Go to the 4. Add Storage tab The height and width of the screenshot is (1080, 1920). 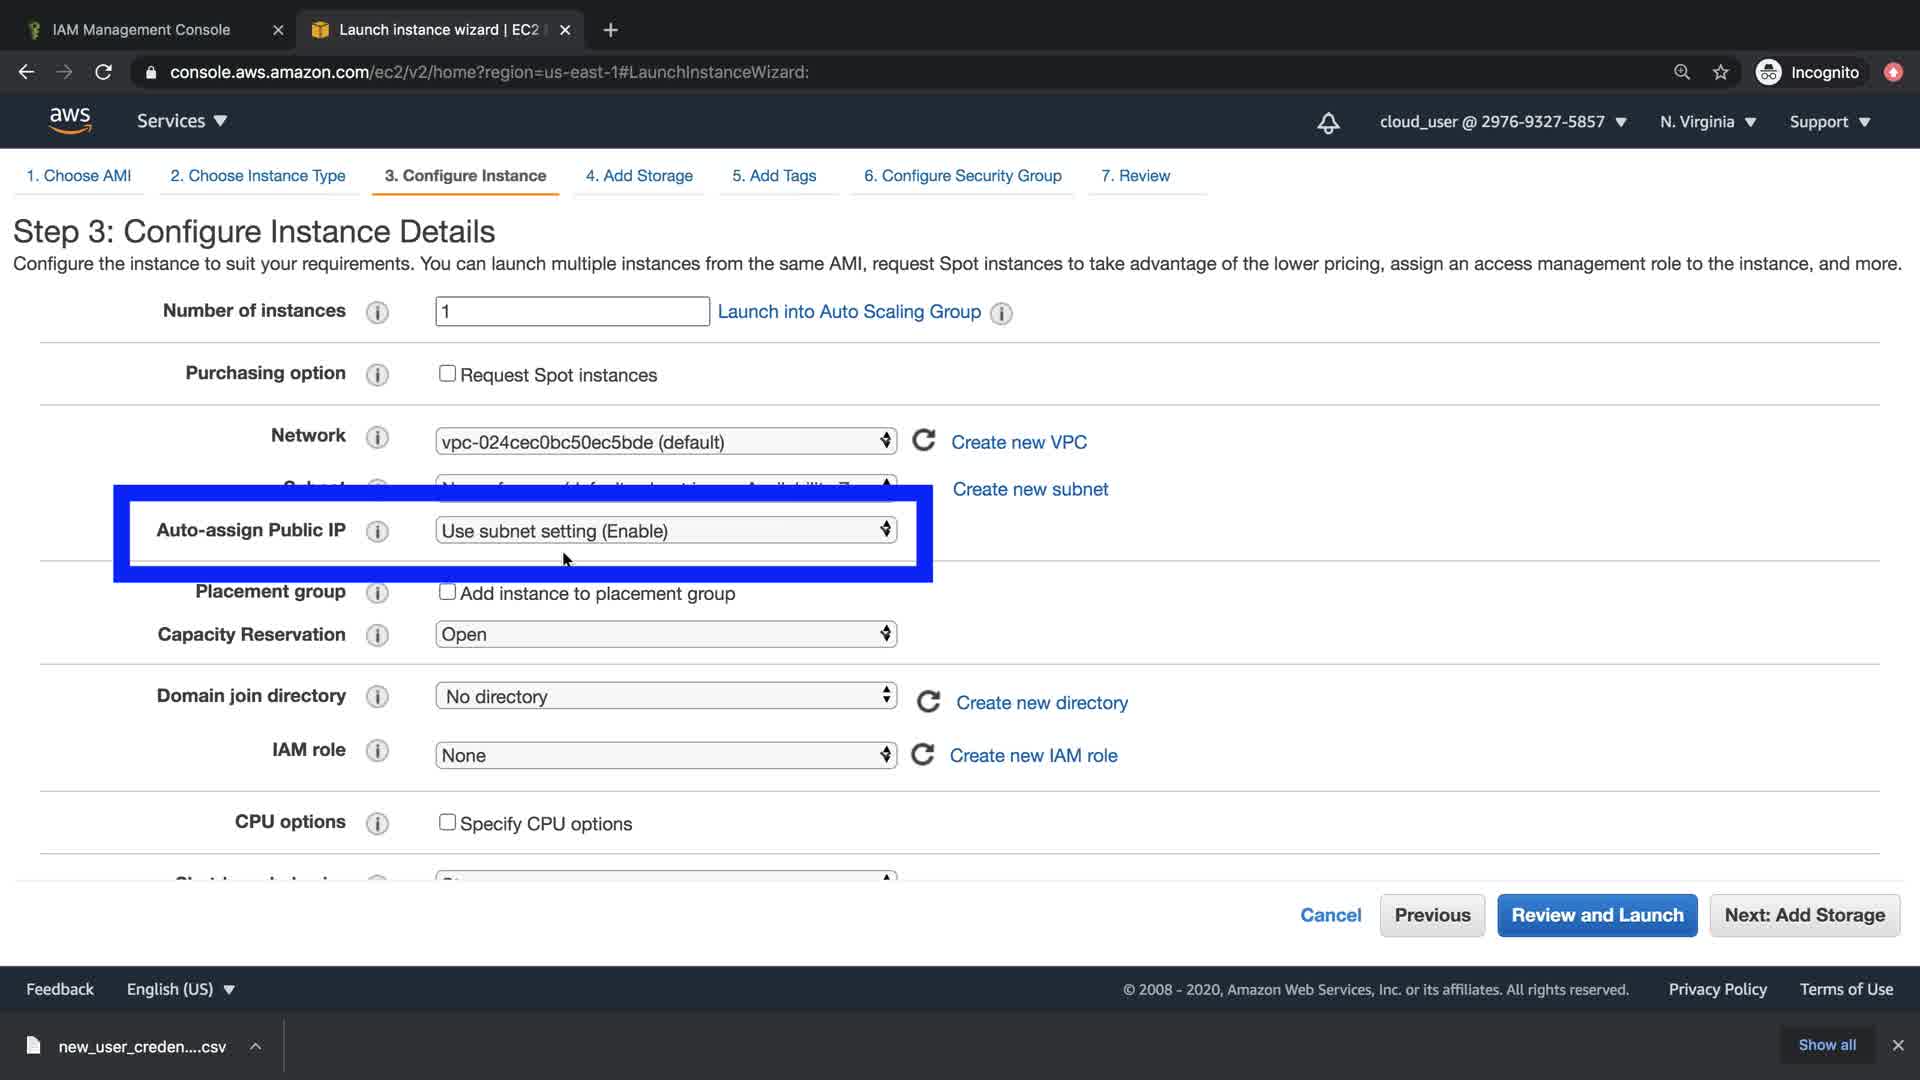click(x=639, y=176)
